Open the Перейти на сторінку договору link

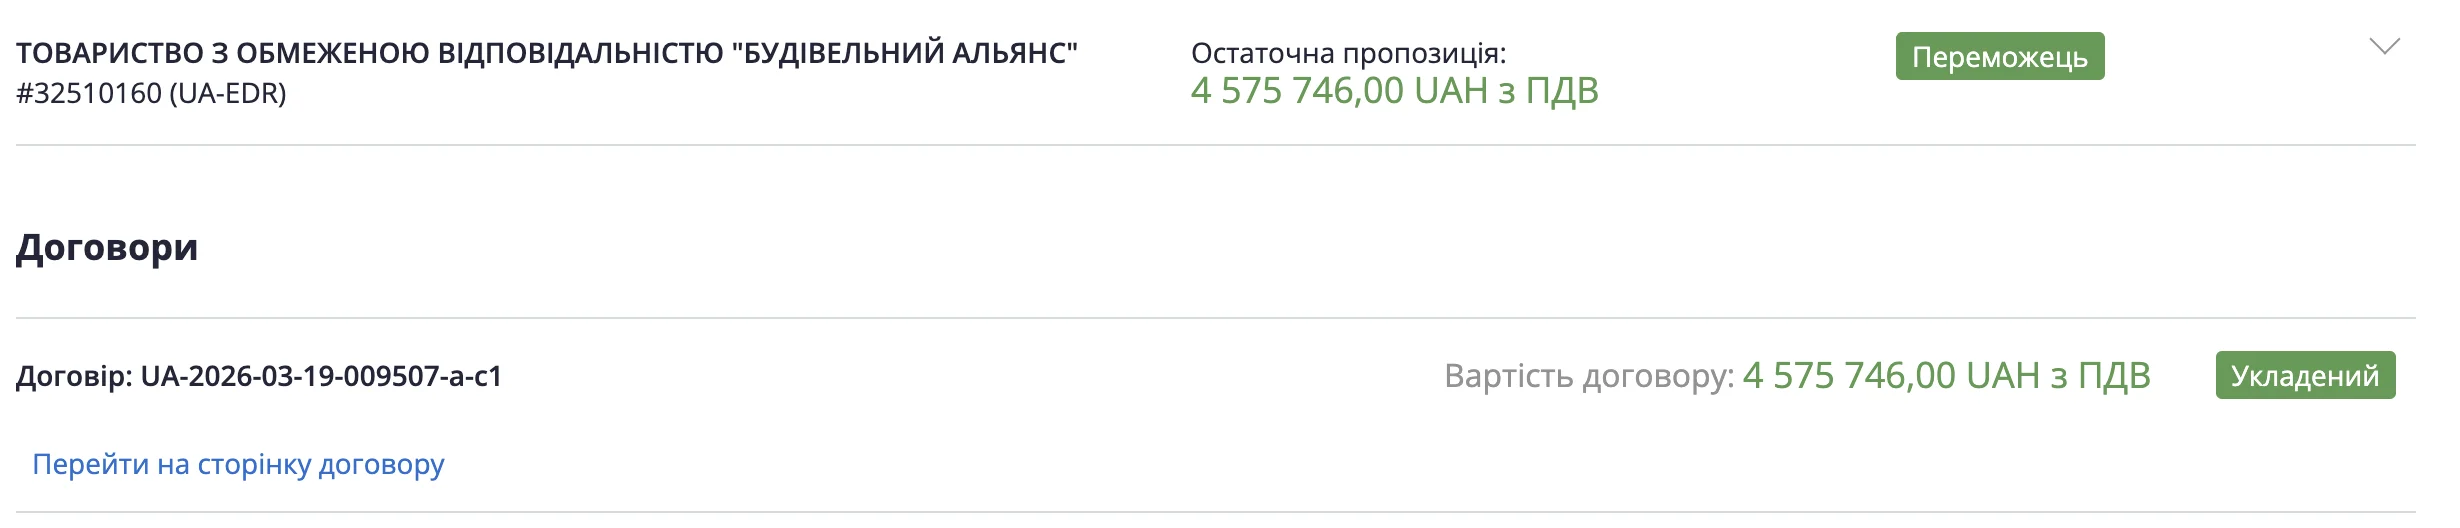(238, 464)
